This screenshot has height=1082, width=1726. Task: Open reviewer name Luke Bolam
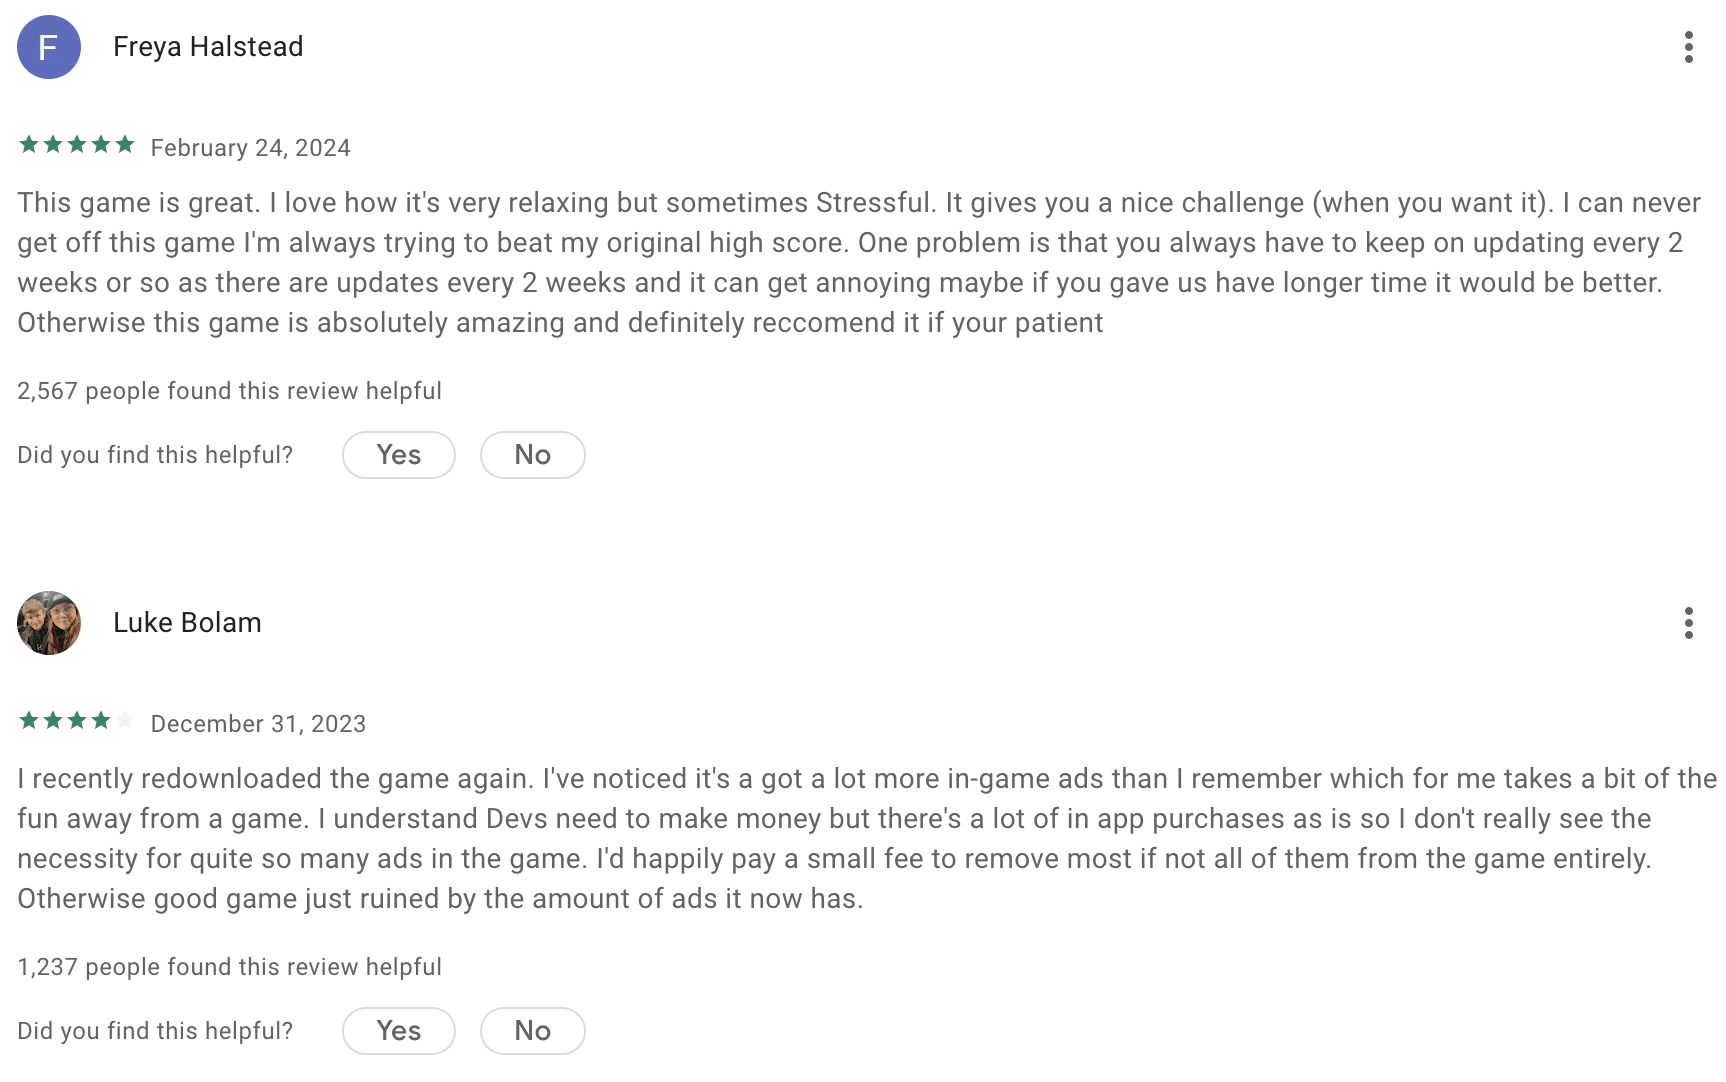pyautogui.click(x=187, y=623)
